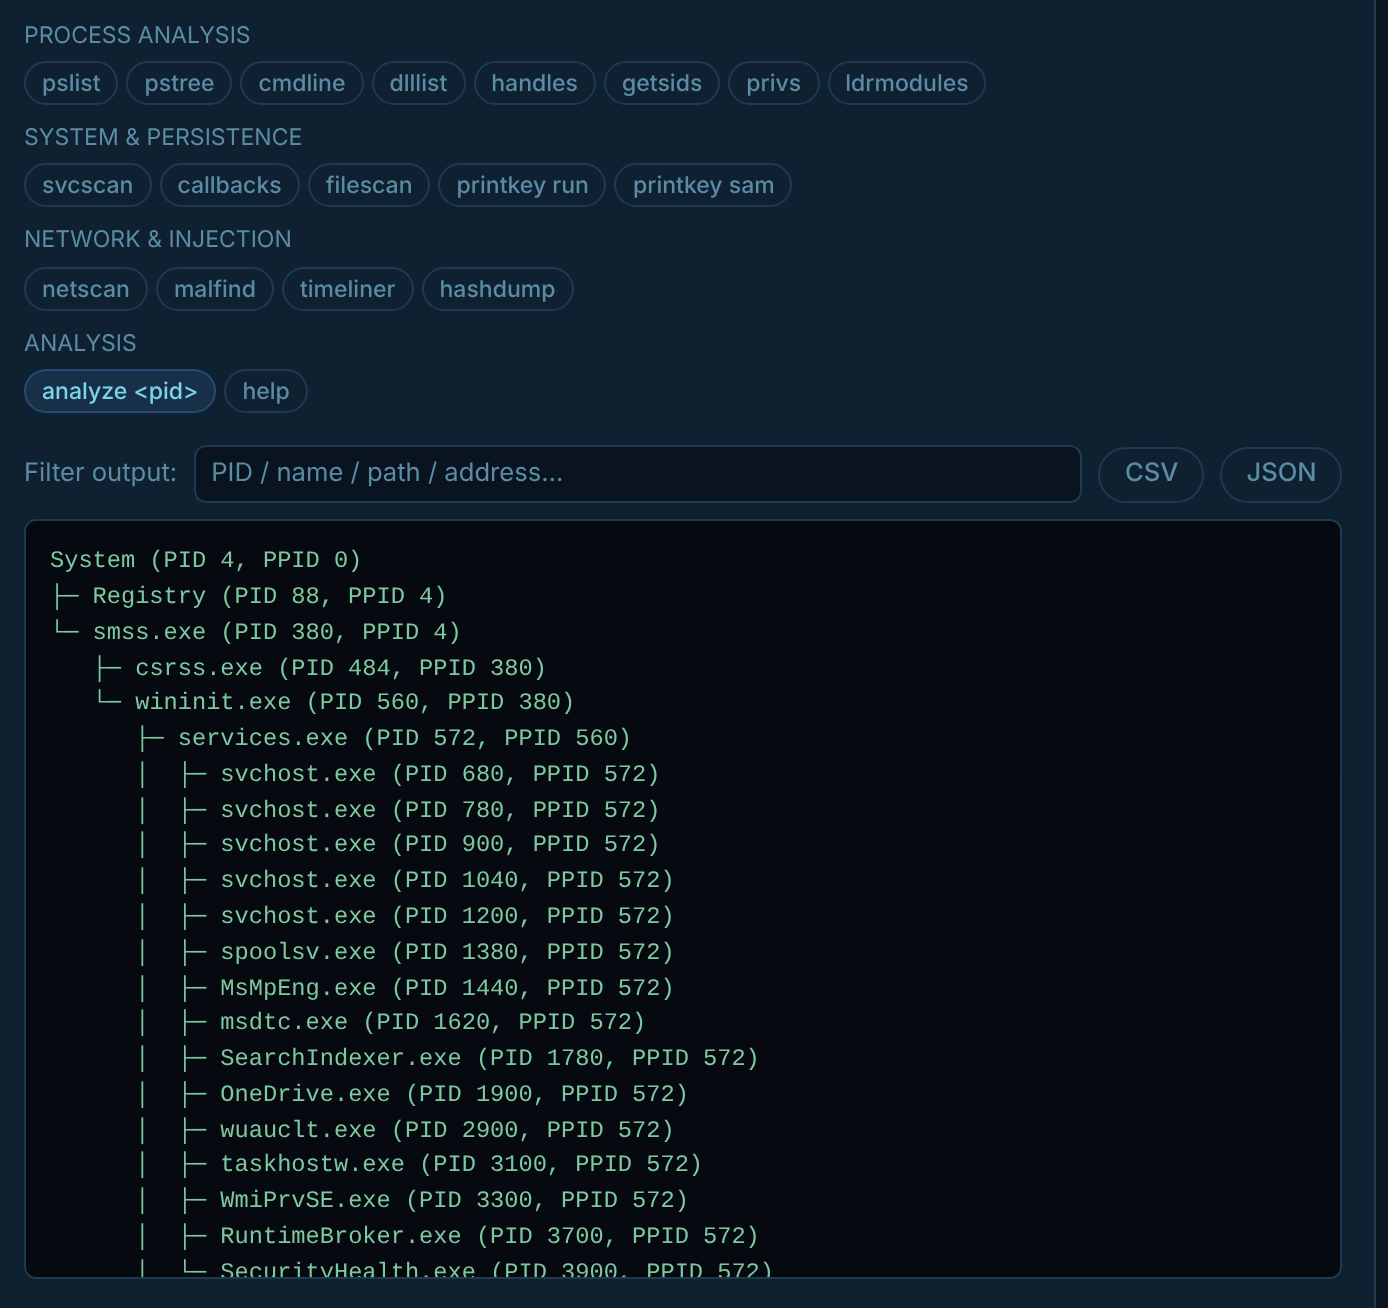Click the handles chip
This screenshot has height=1308, width=1388.
coord(534,83)
